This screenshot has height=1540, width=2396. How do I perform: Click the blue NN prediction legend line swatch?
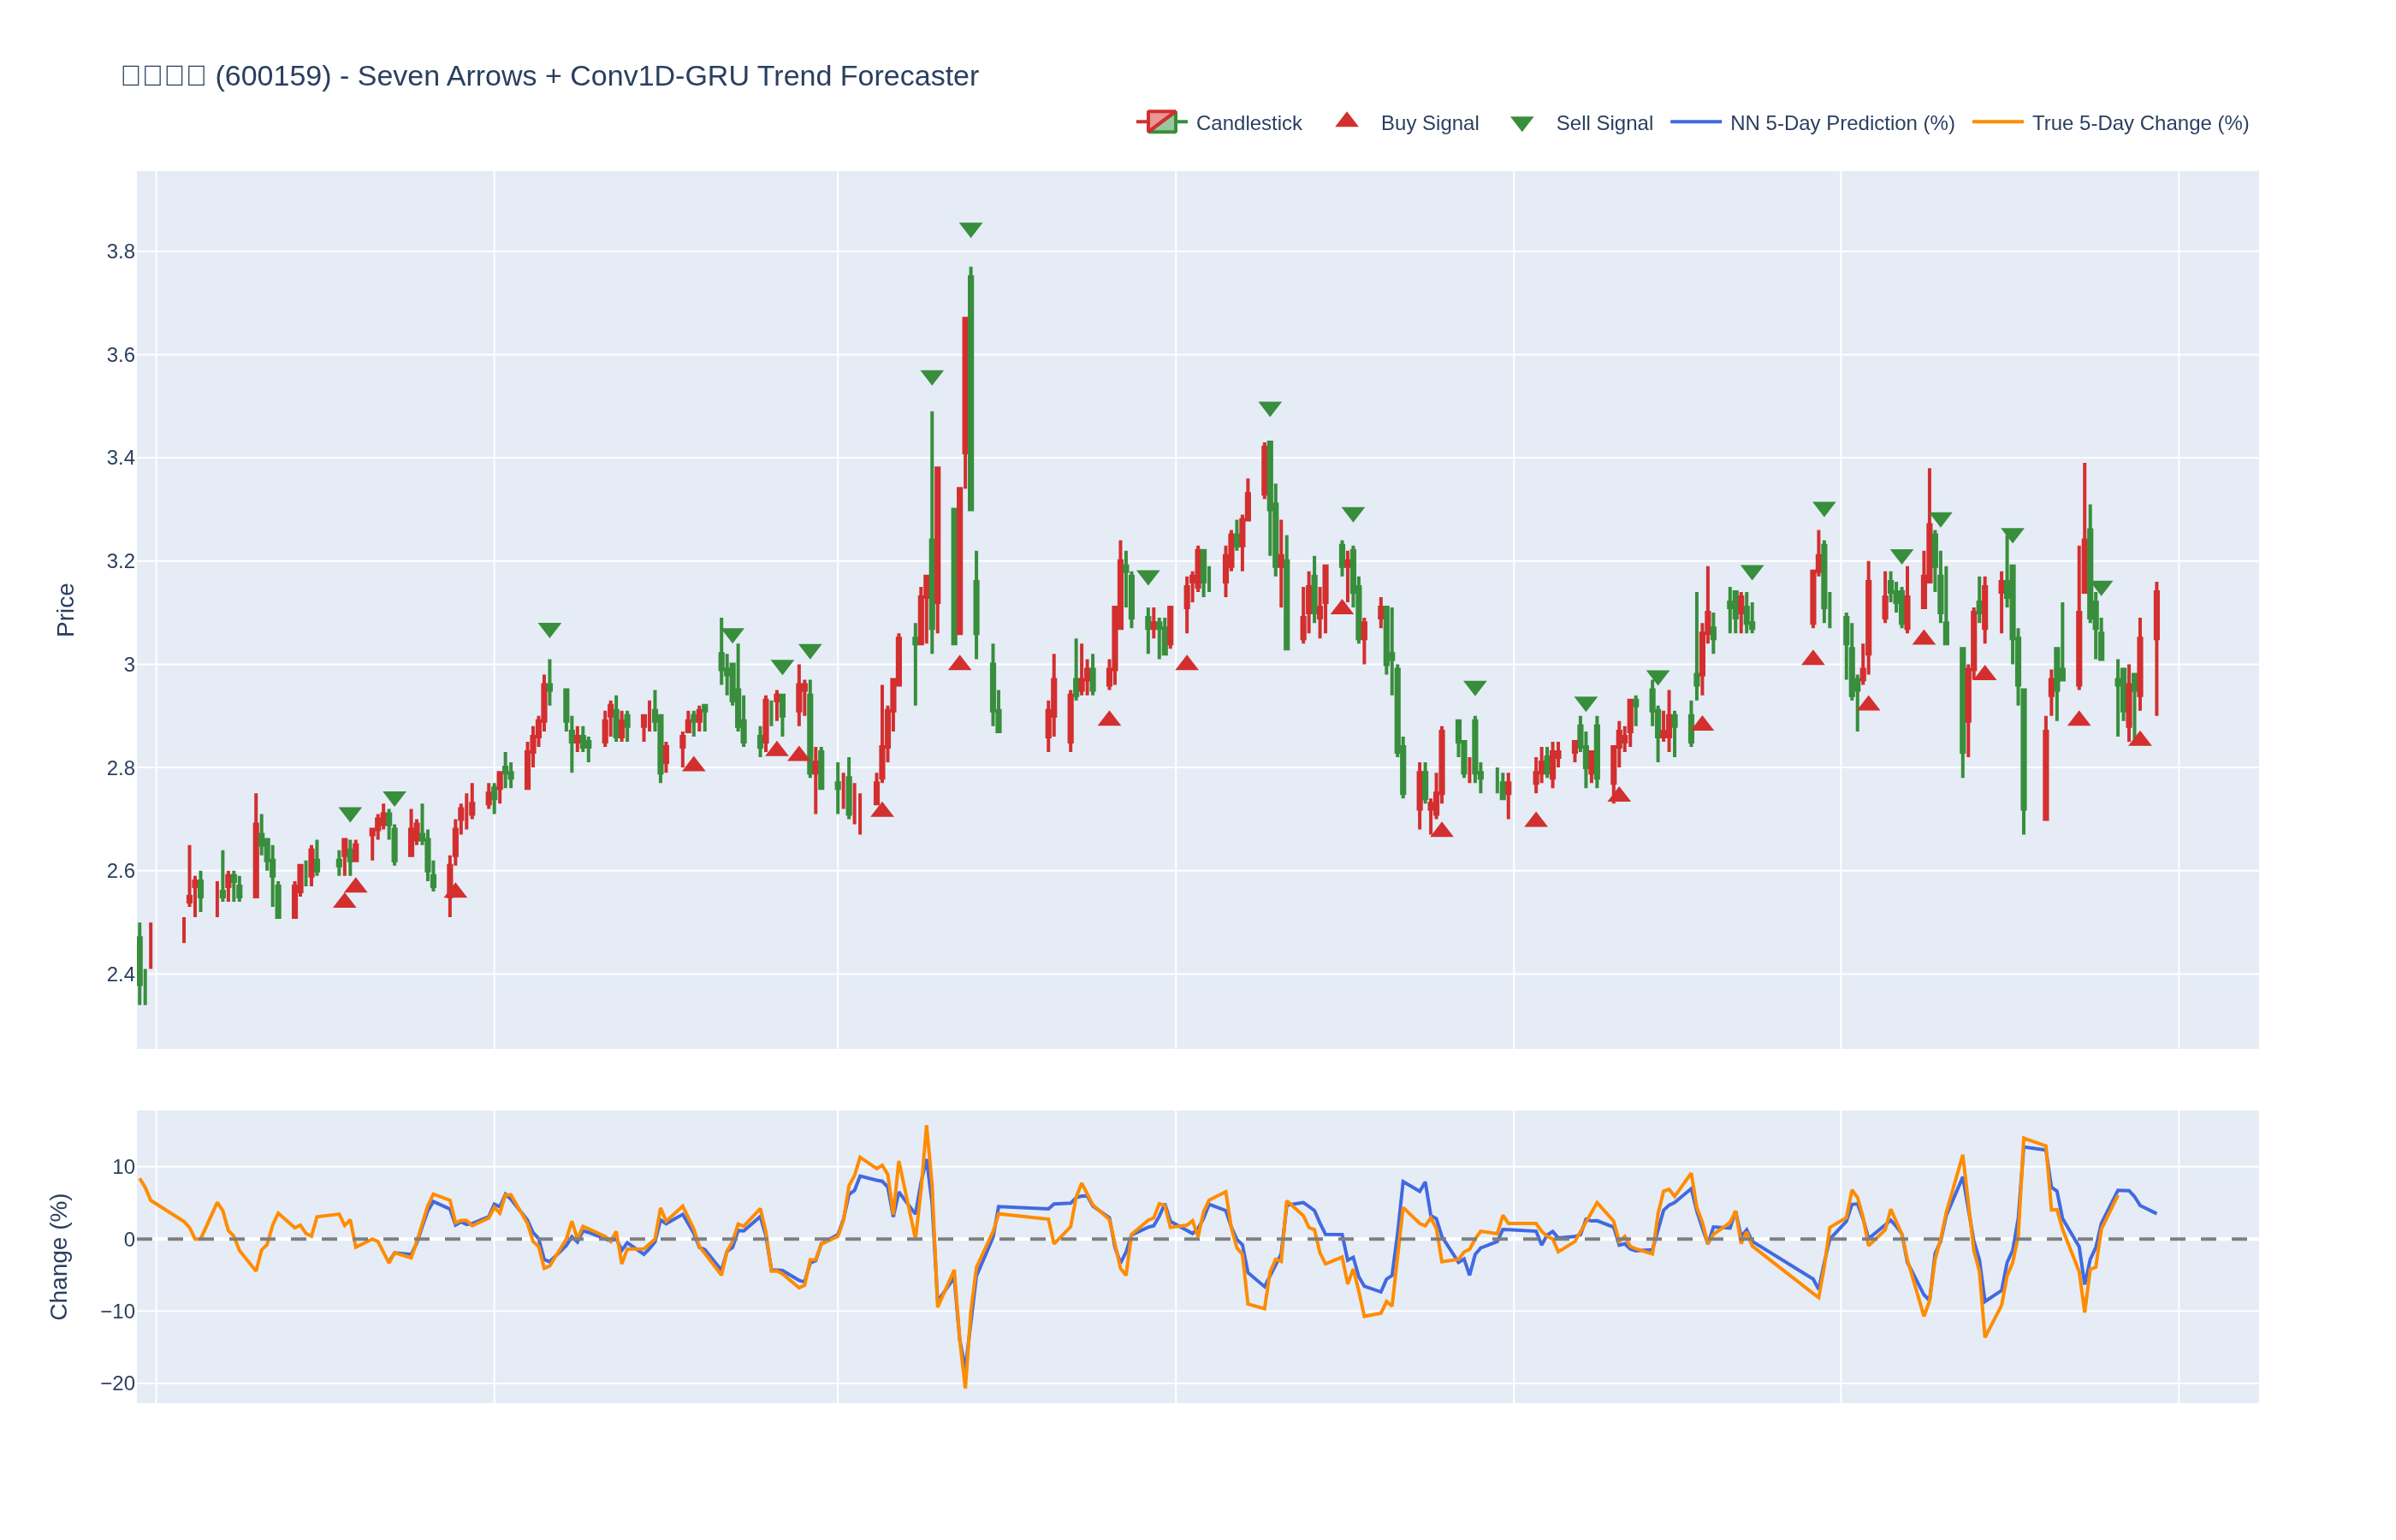click(1696, 123)
